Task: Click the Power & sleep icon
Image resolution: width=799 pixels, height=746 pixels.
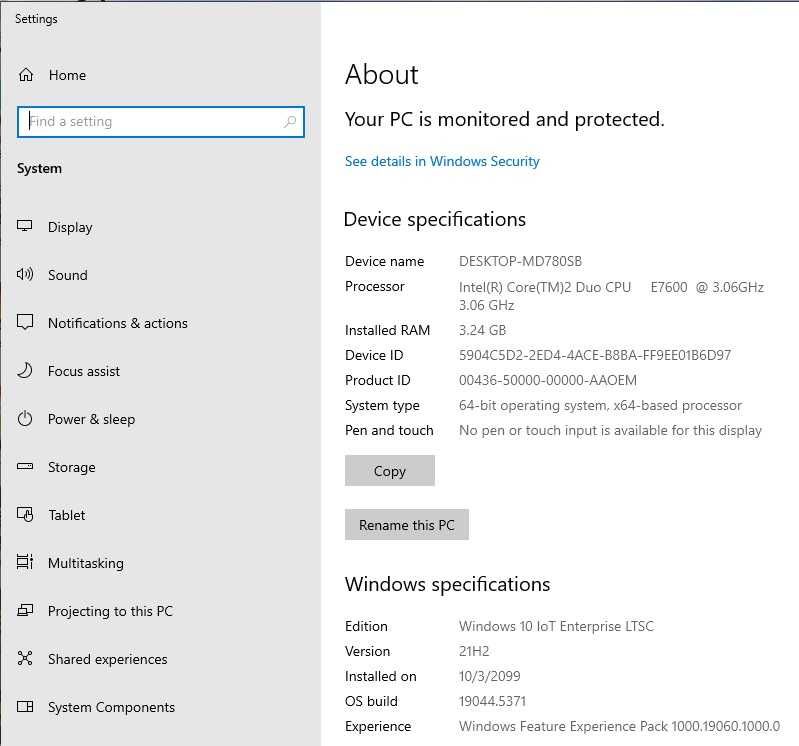Action: [x=24, y=419]
